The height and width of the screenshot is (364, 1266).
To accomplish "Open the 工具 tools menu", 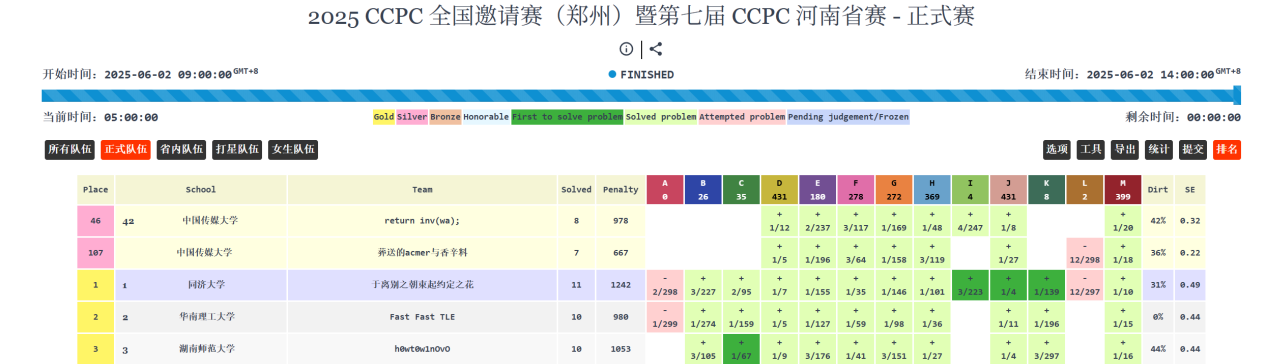I will (1091, 150).
